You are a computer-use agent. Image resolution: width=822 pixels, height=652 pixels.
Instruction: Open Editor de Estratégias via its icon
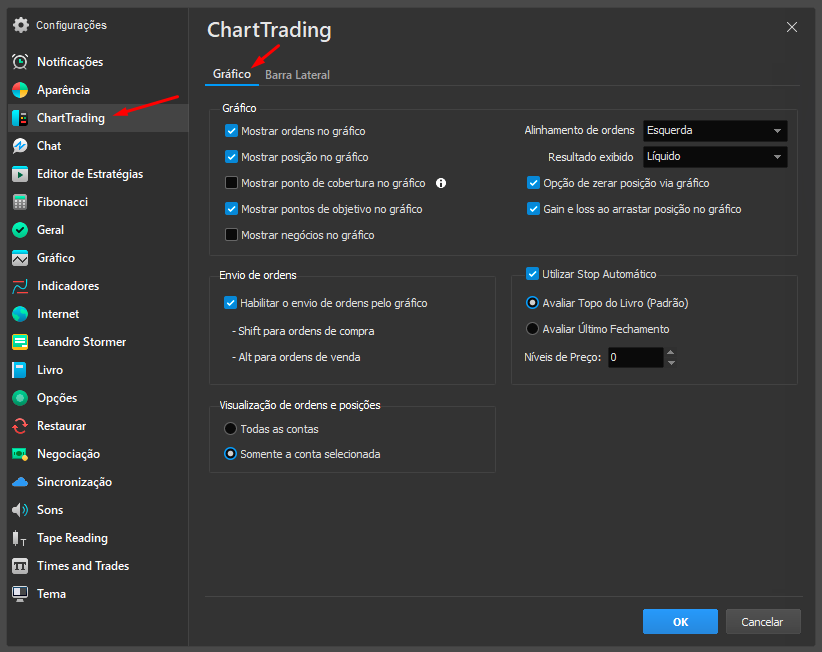pyautogui.click(x=20, y=174)
